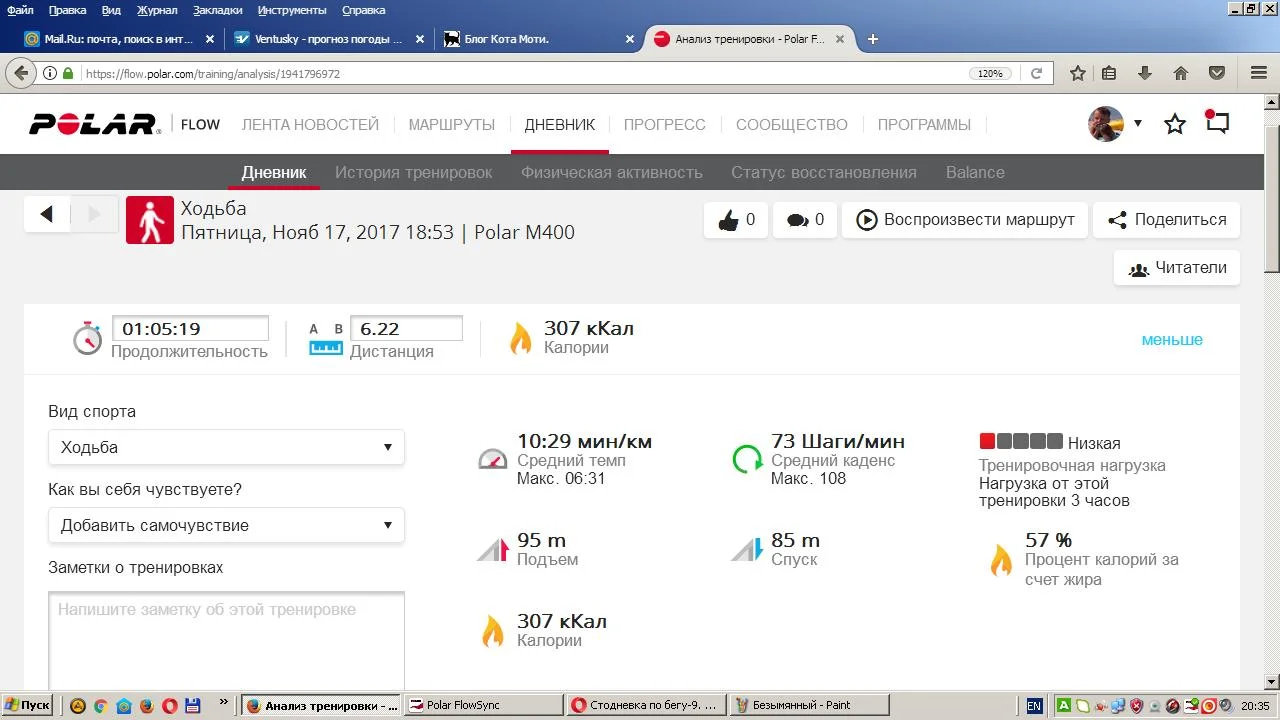1280x720 pixels.
Task: Open the Firefox hamburger menu
Action: (x=1259, y=73)
